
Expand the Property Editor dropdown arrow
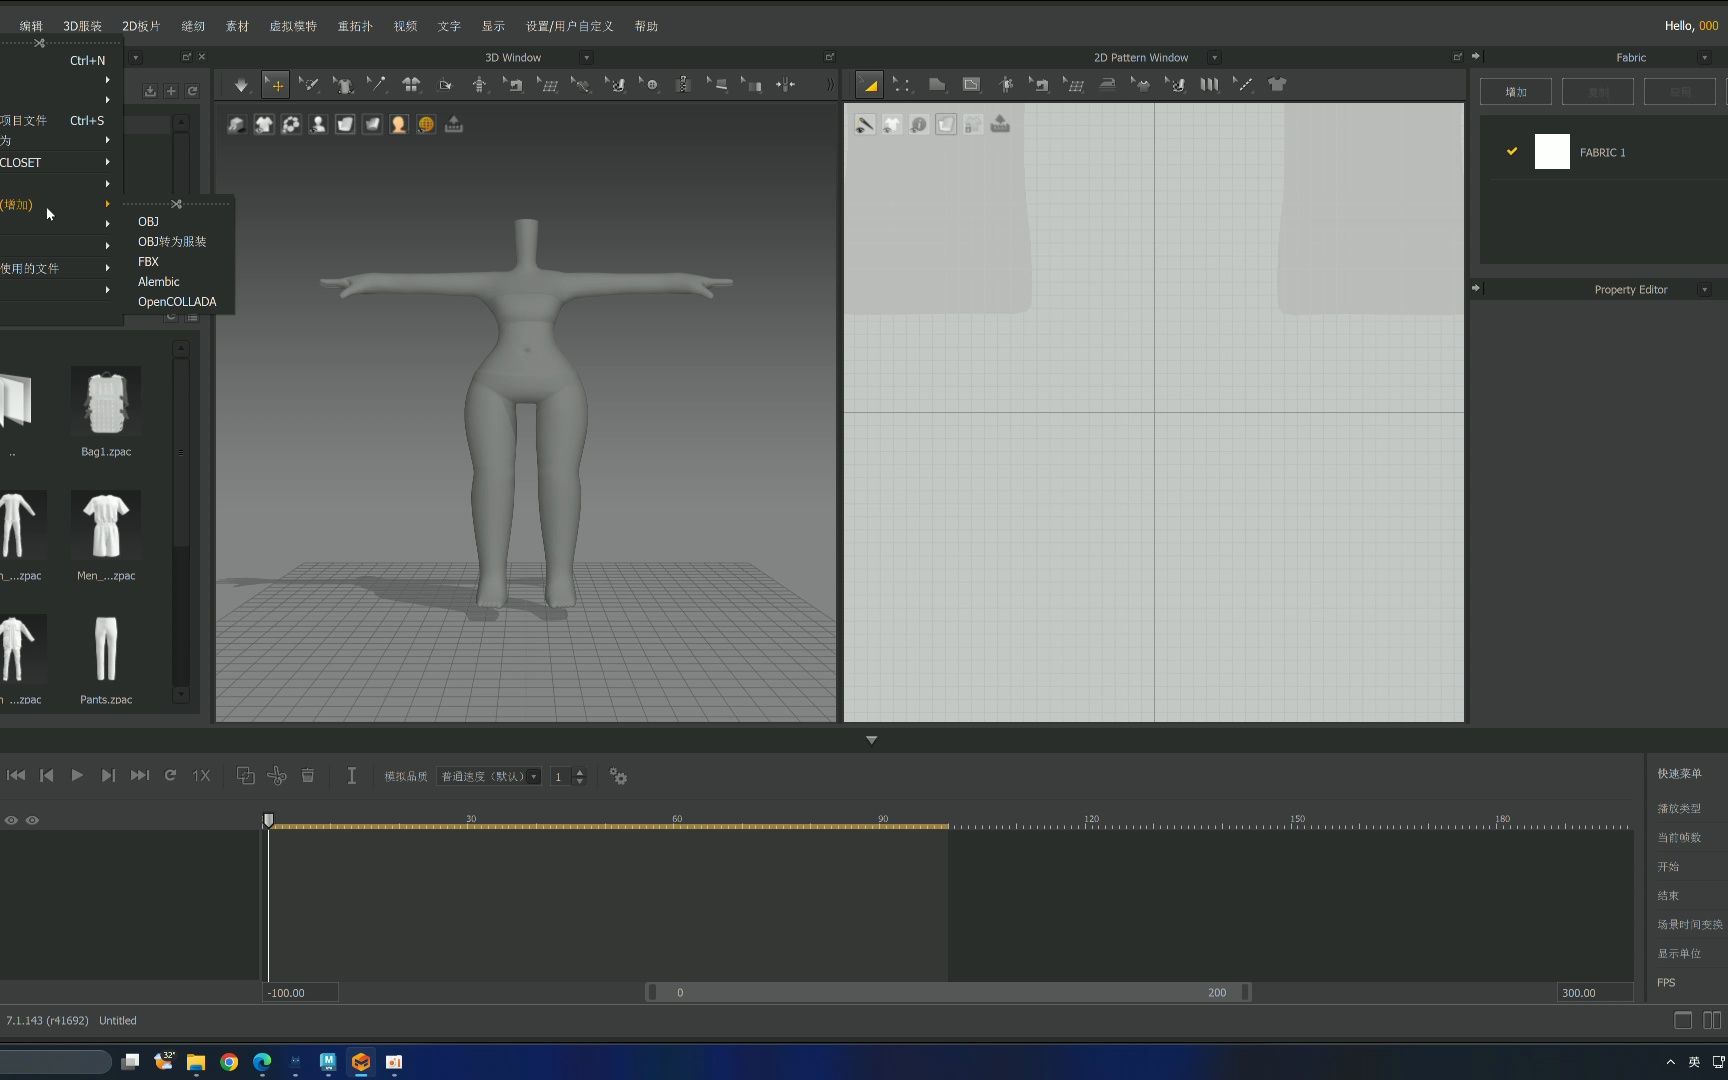click(x=1705, y=290)
